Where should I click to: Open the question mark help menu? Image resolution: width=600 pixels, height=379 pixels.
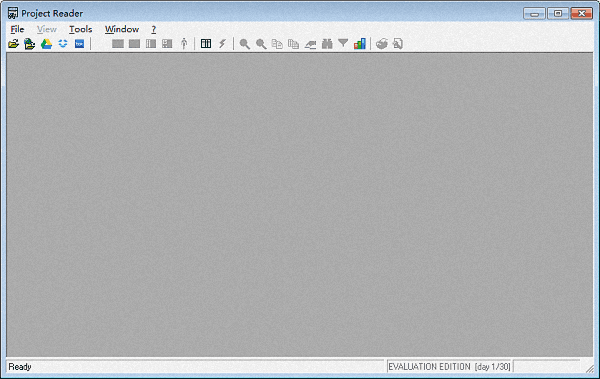[x=153, y=29]
